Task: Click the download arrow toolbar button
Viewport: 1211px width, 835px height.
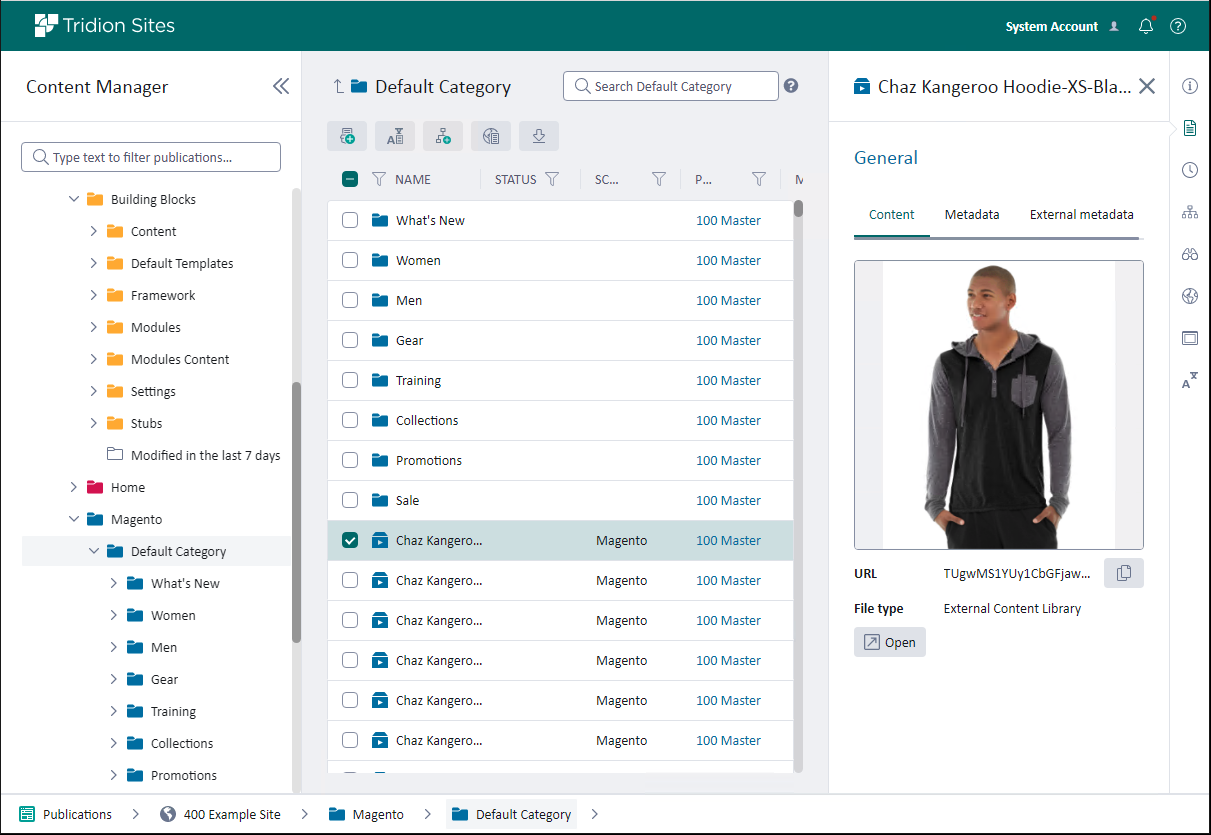Action: 538,137
